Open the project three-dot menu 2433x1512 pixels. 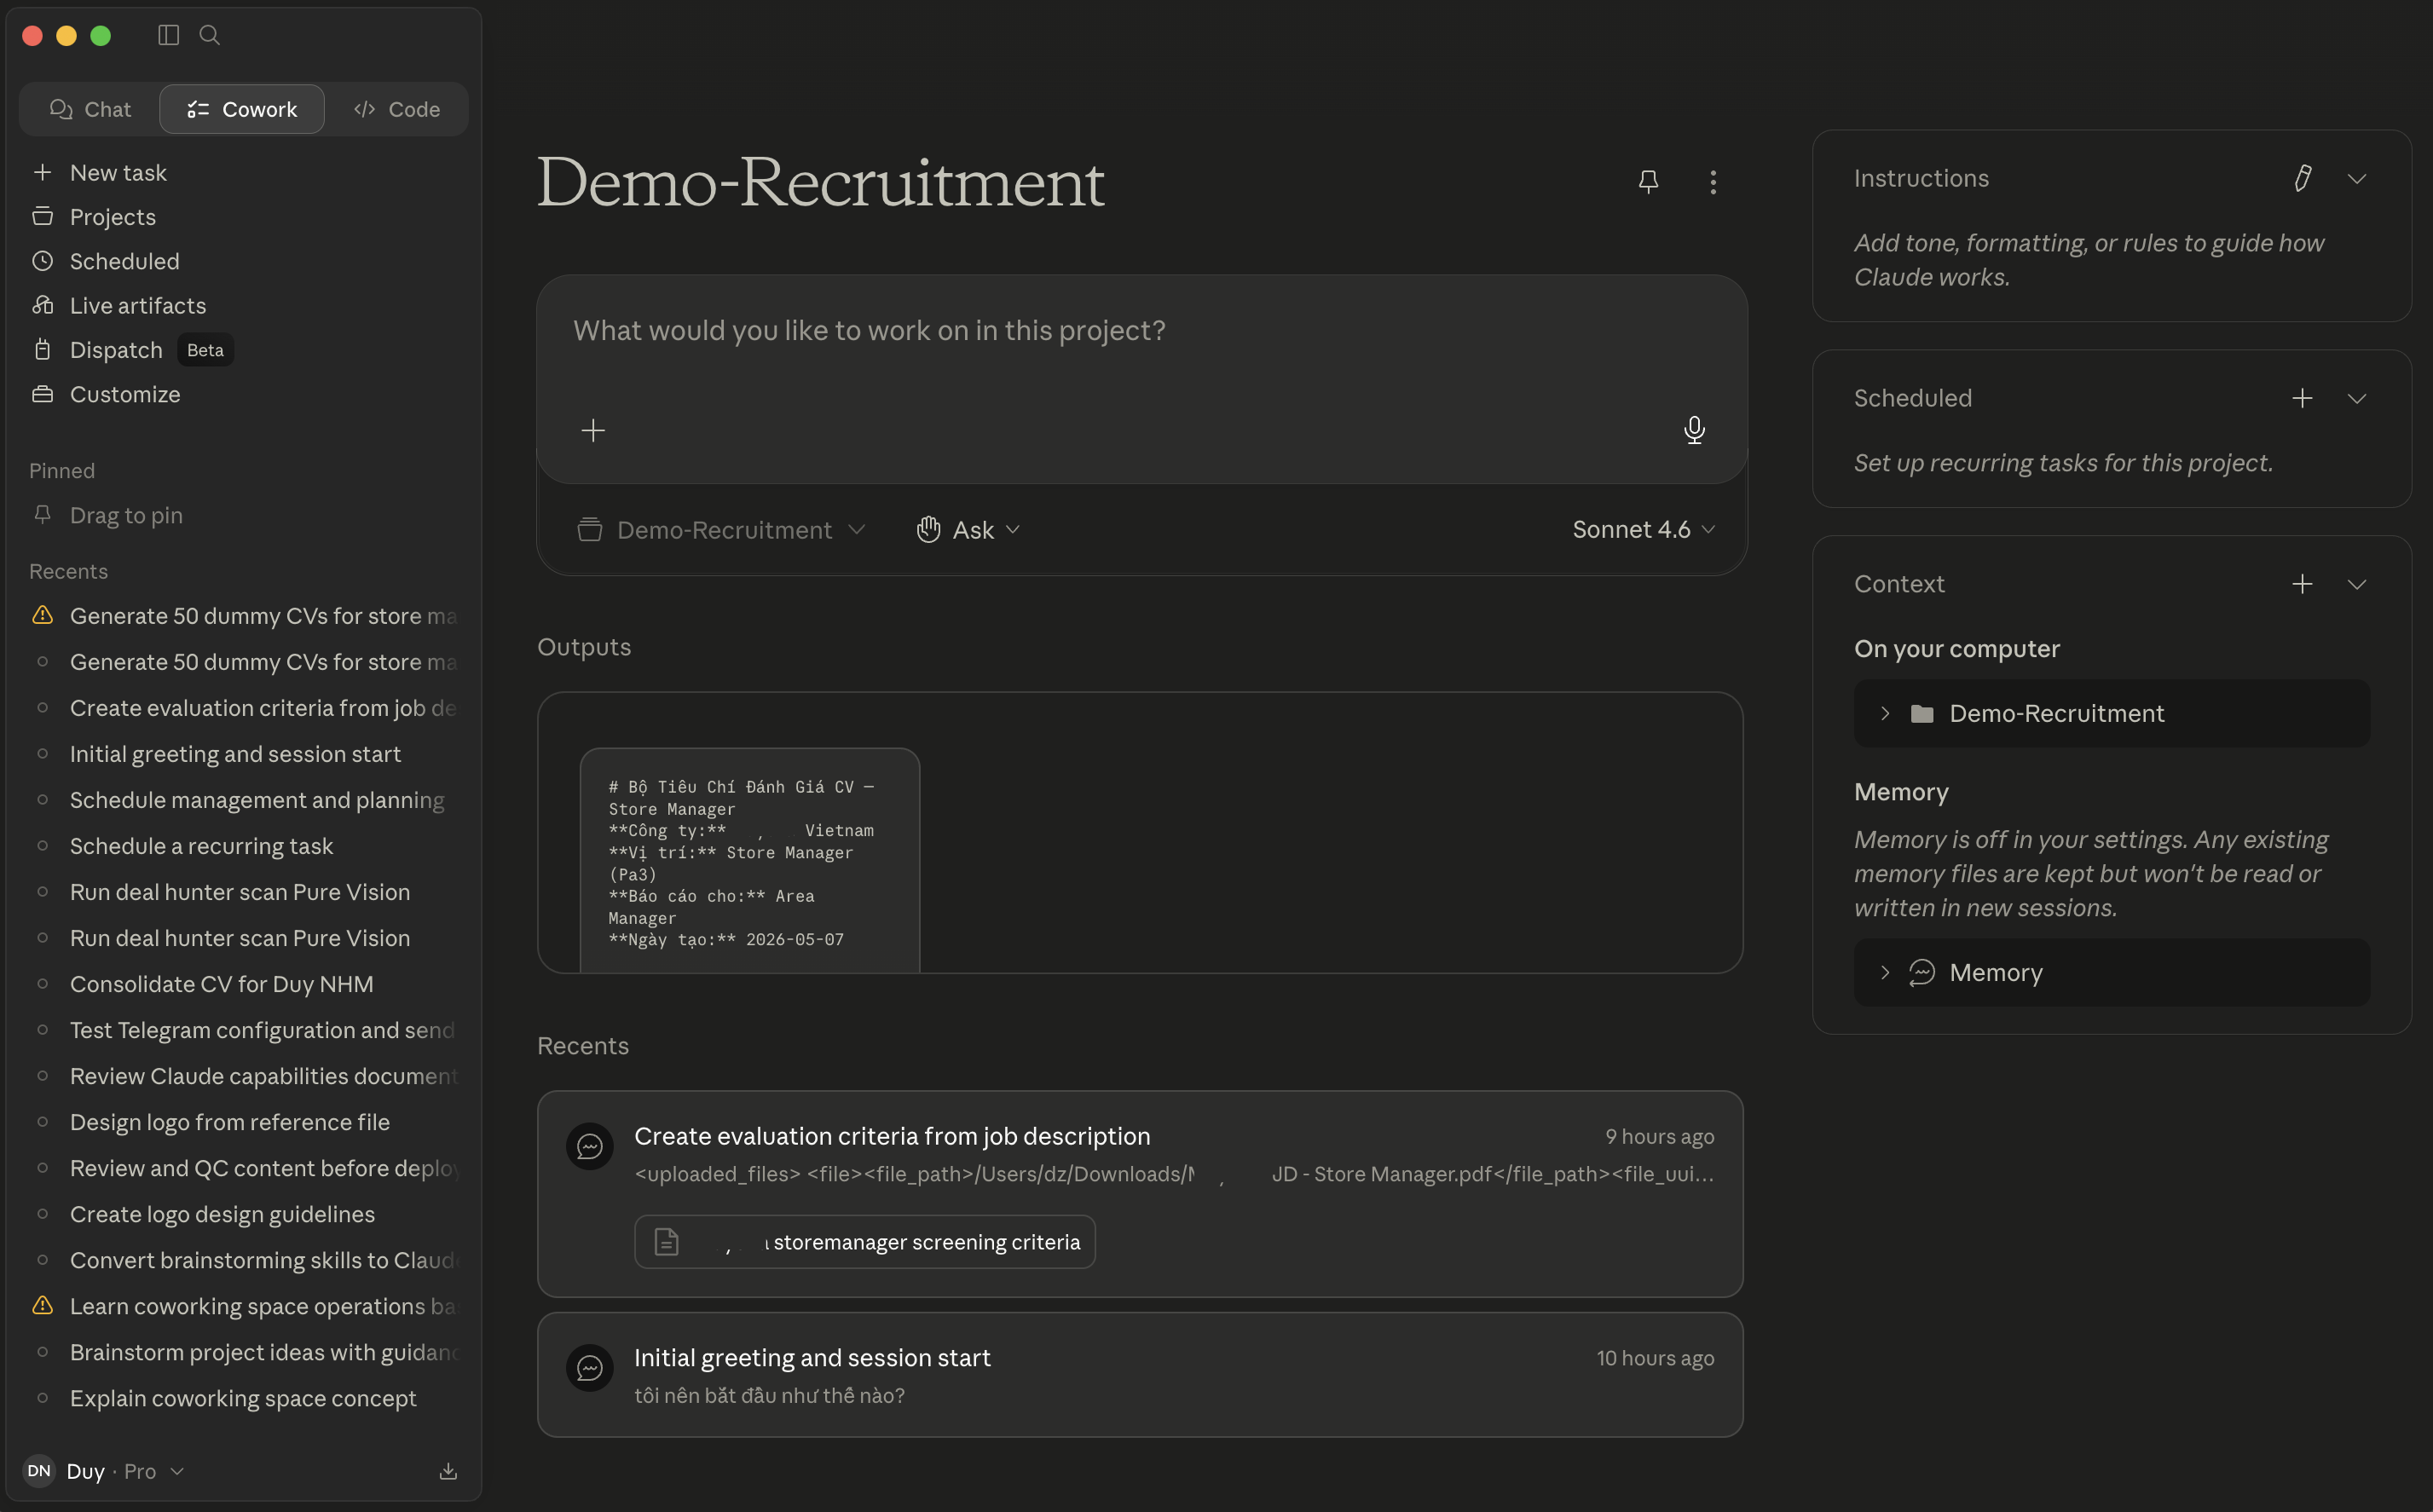pyautogui.click(x=1713, y=181)
